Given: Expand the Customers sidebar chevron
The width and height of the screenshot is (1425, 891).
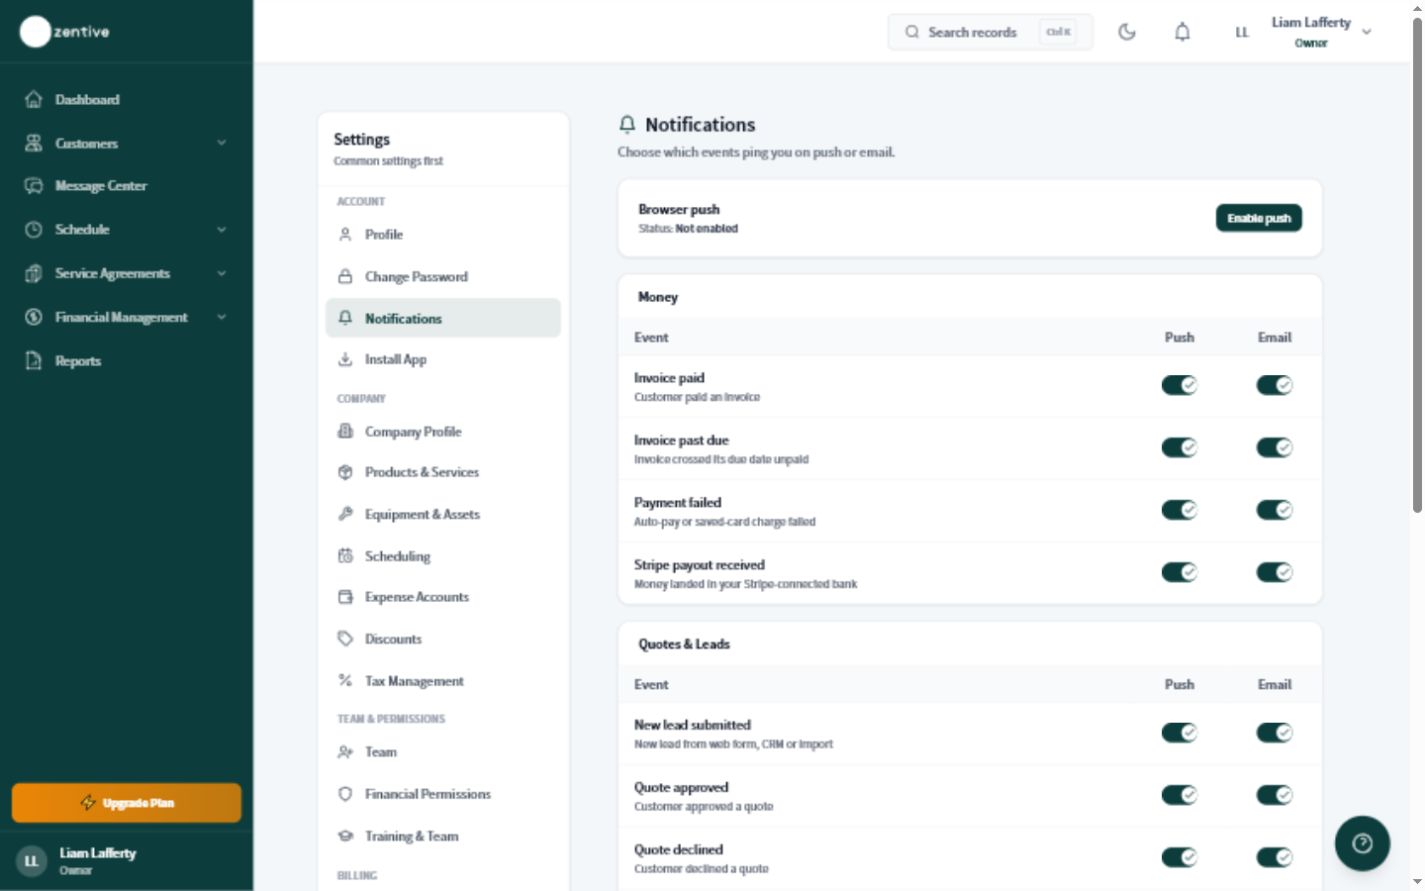Looking at the screenshot, I should (x=221, y=143).
